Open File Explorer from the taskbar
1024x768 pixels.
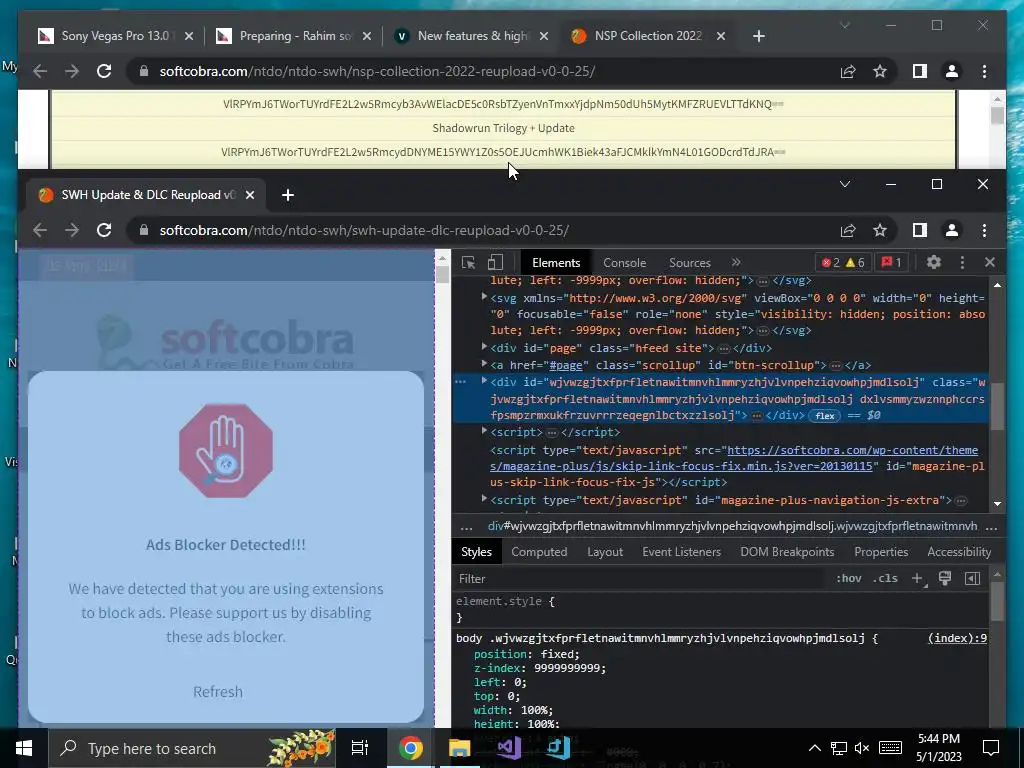[459, 748]
